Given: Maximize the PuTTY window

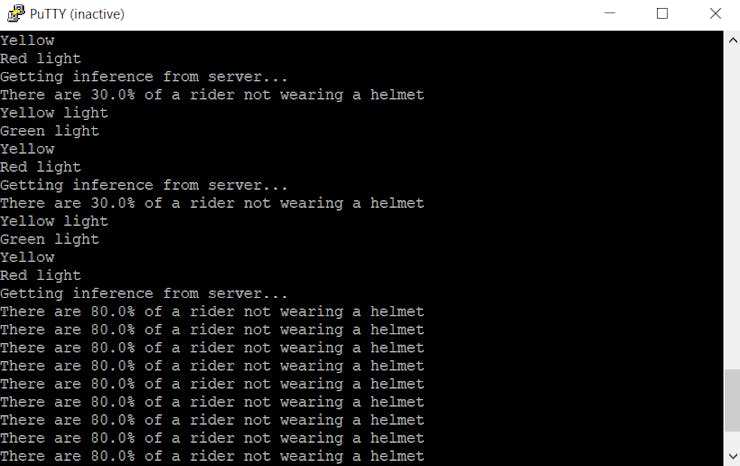Looking at the screenshot, I should [x=662, y=13].
